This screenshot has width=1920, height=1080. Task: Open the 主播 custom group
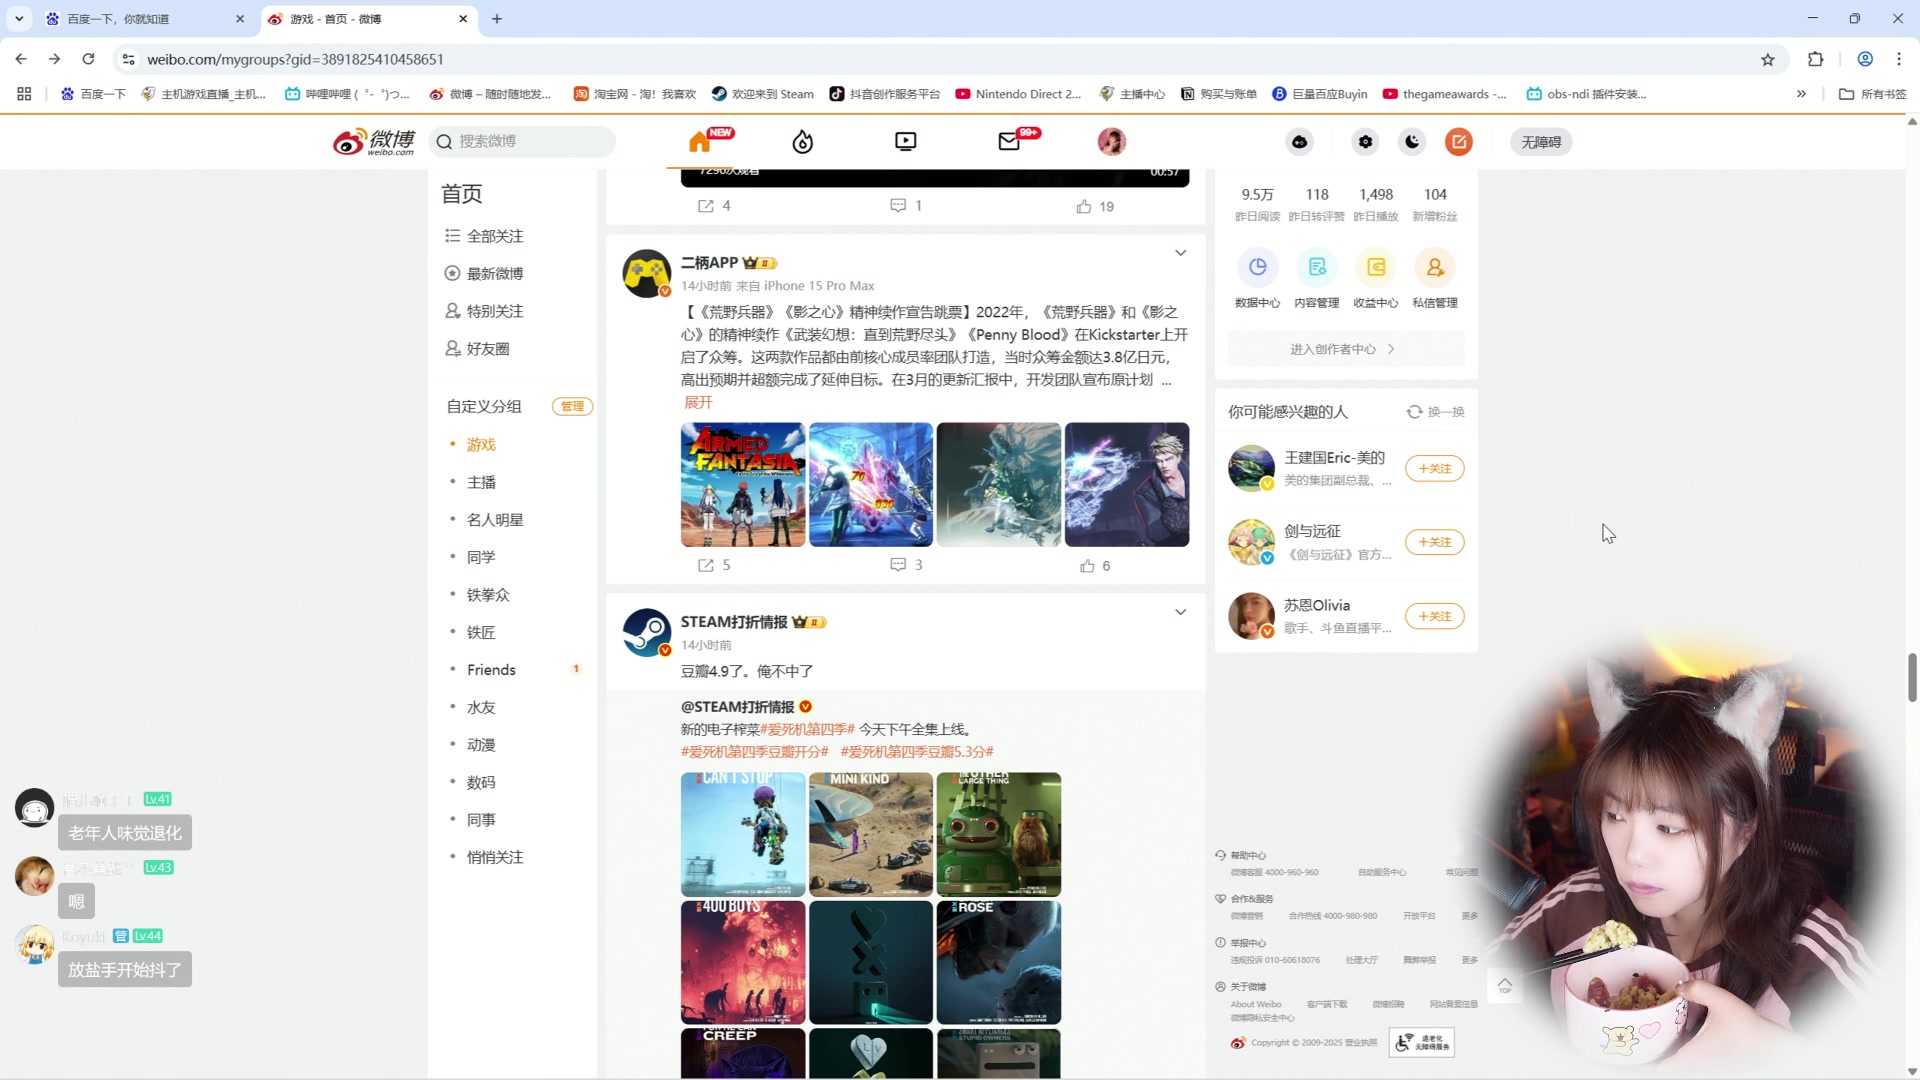coord(481,482)
